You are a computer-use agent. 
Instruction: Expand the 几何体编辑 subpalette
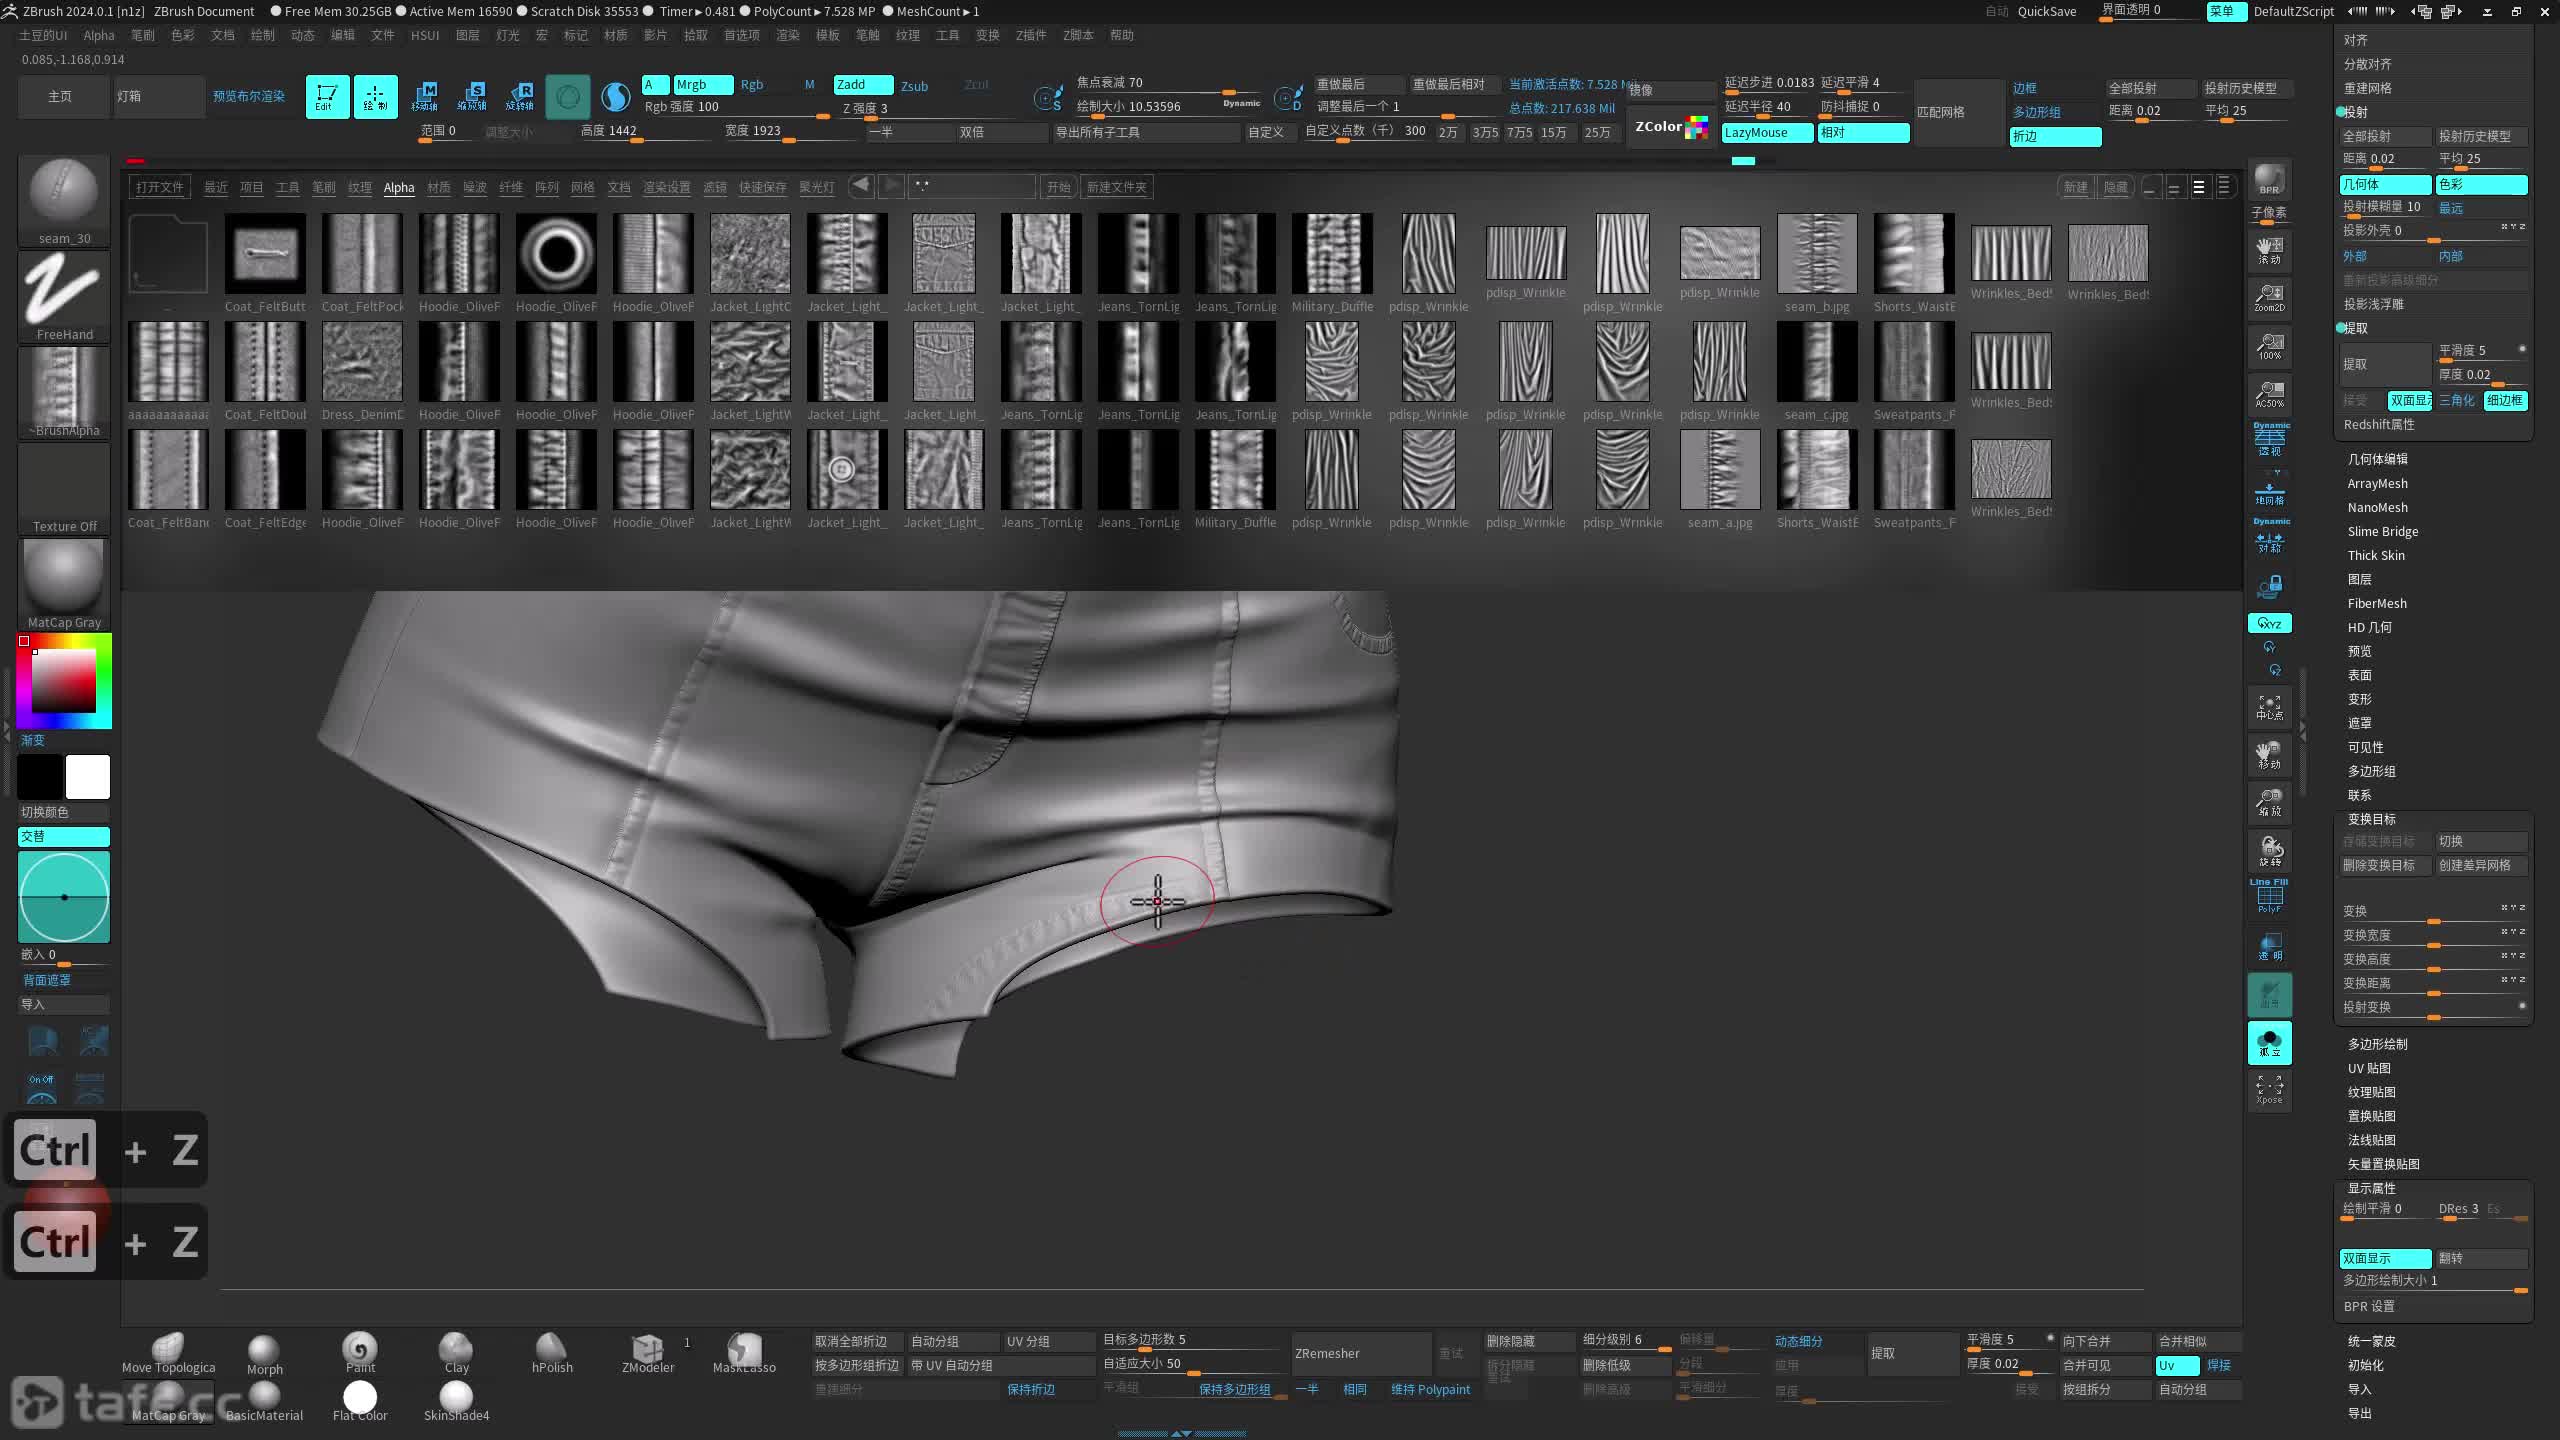pos(2378,460)
